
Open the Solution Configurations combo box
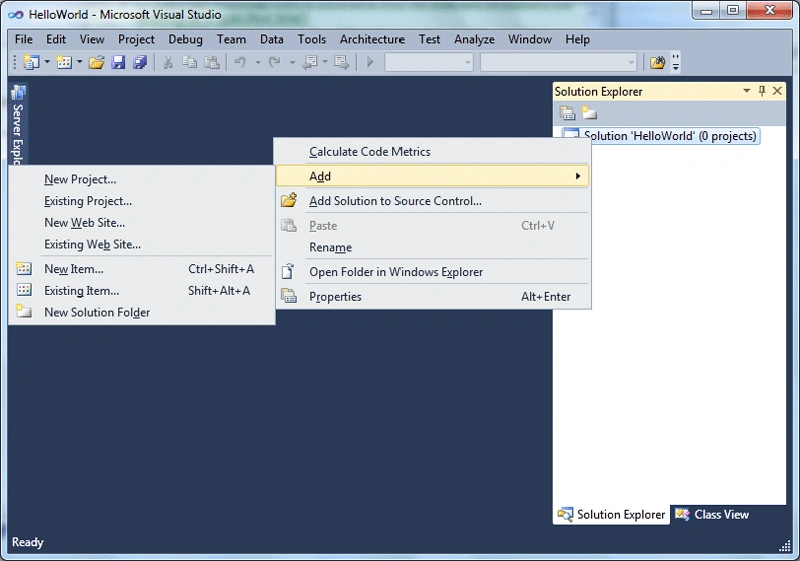pos(429,62)
